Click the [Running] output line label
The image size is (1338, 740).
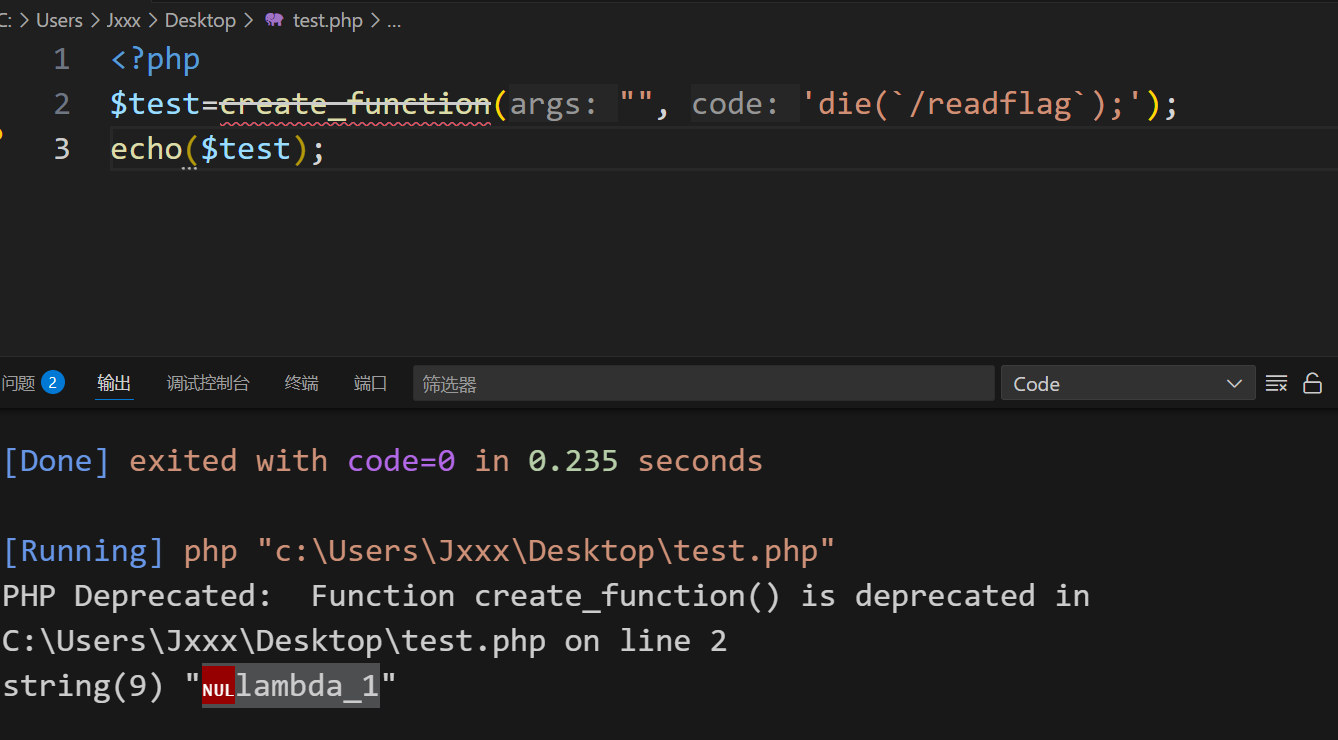point(83,551)
